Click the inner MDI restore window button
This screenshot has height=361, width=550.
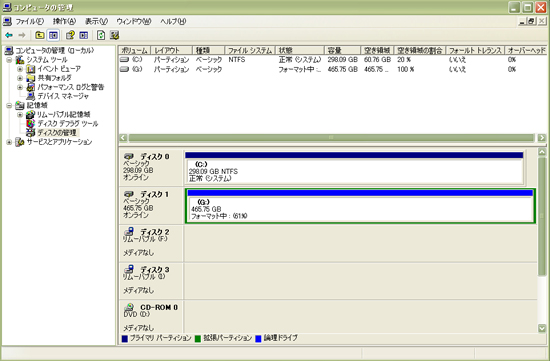pos(532,21)
